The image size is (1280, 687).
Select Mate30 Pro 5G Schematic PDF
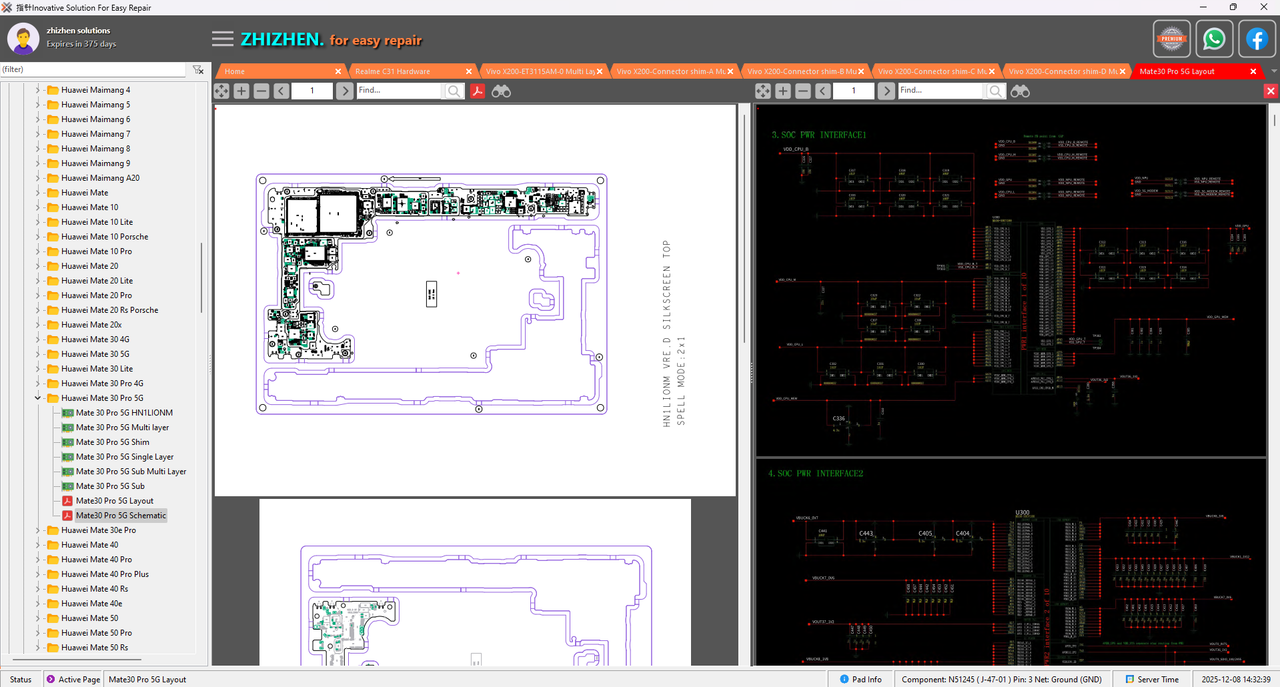tap(121, 515)
